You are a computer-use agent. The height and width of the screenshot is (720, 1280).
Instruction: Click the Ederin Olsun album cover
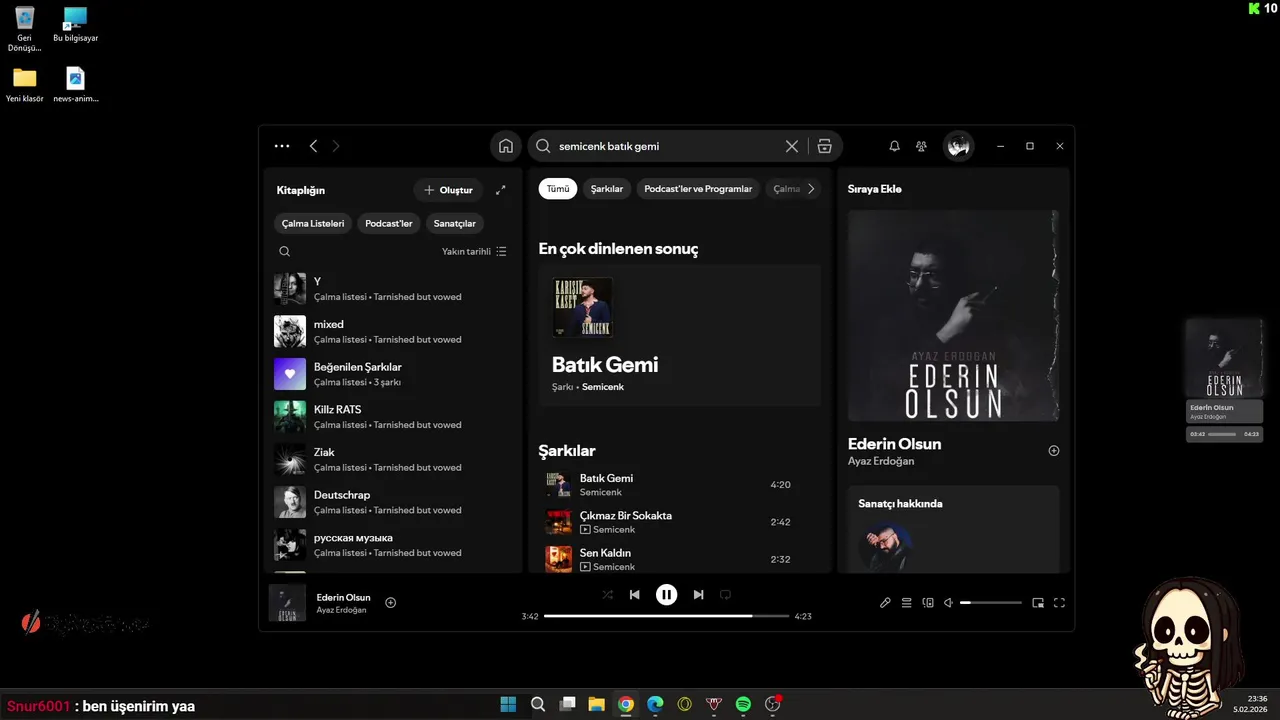coord(953,316)
